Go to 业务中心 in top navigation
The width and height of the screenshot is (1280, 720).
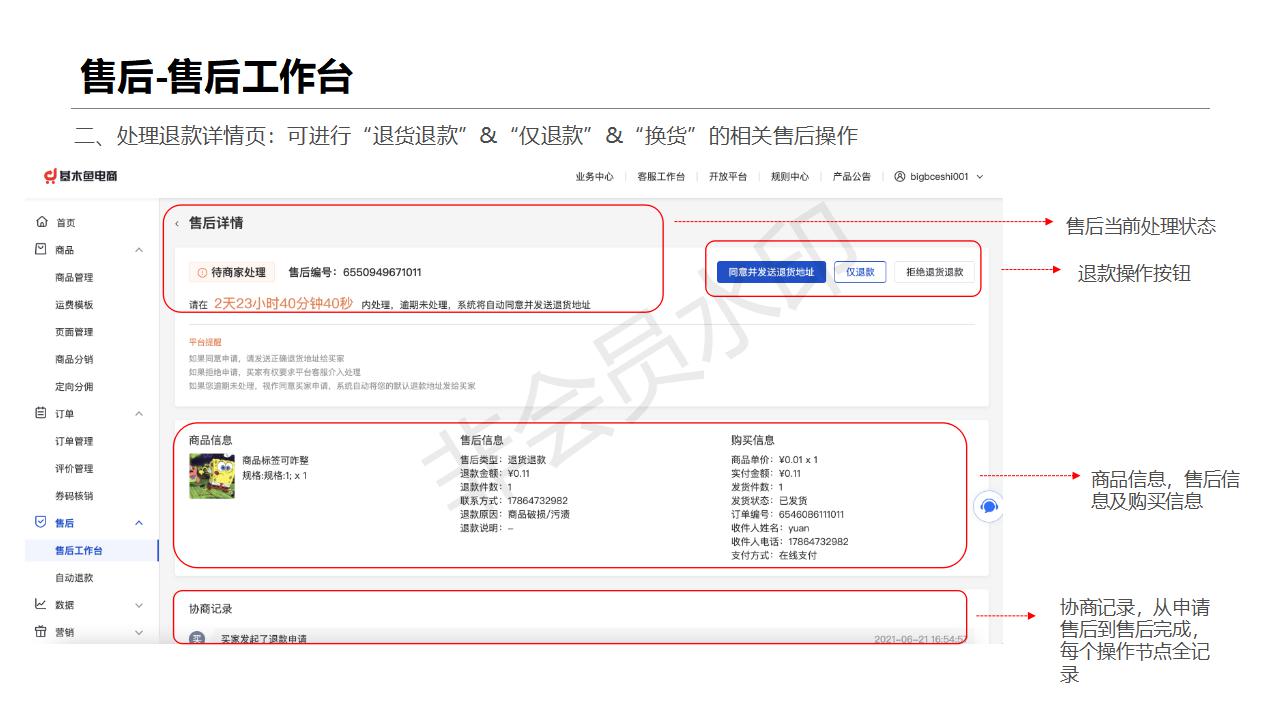[594, 176]
